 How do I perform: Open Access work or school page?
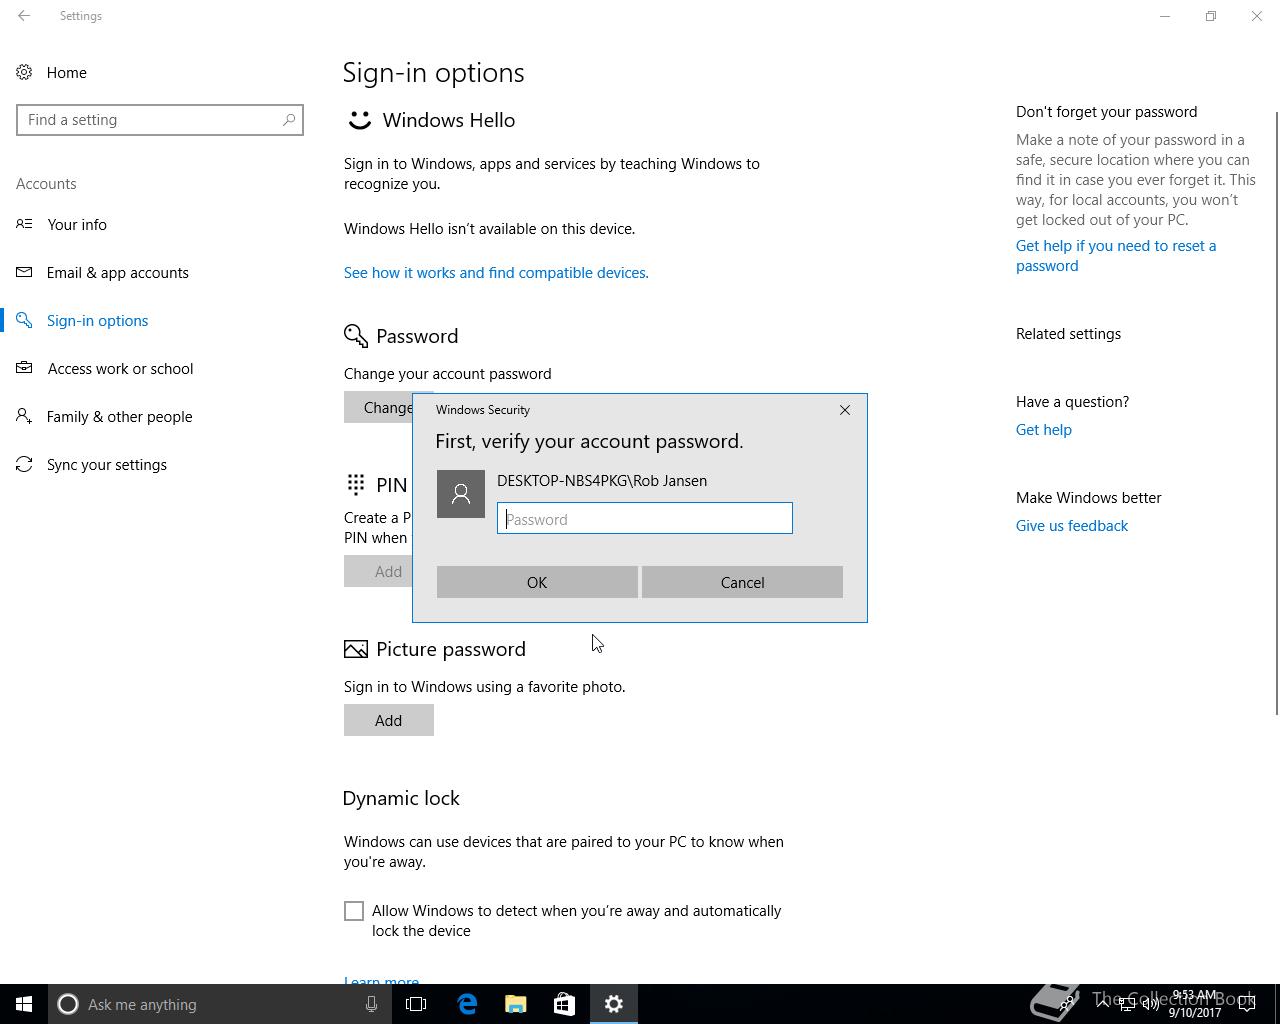pos(120,368)
